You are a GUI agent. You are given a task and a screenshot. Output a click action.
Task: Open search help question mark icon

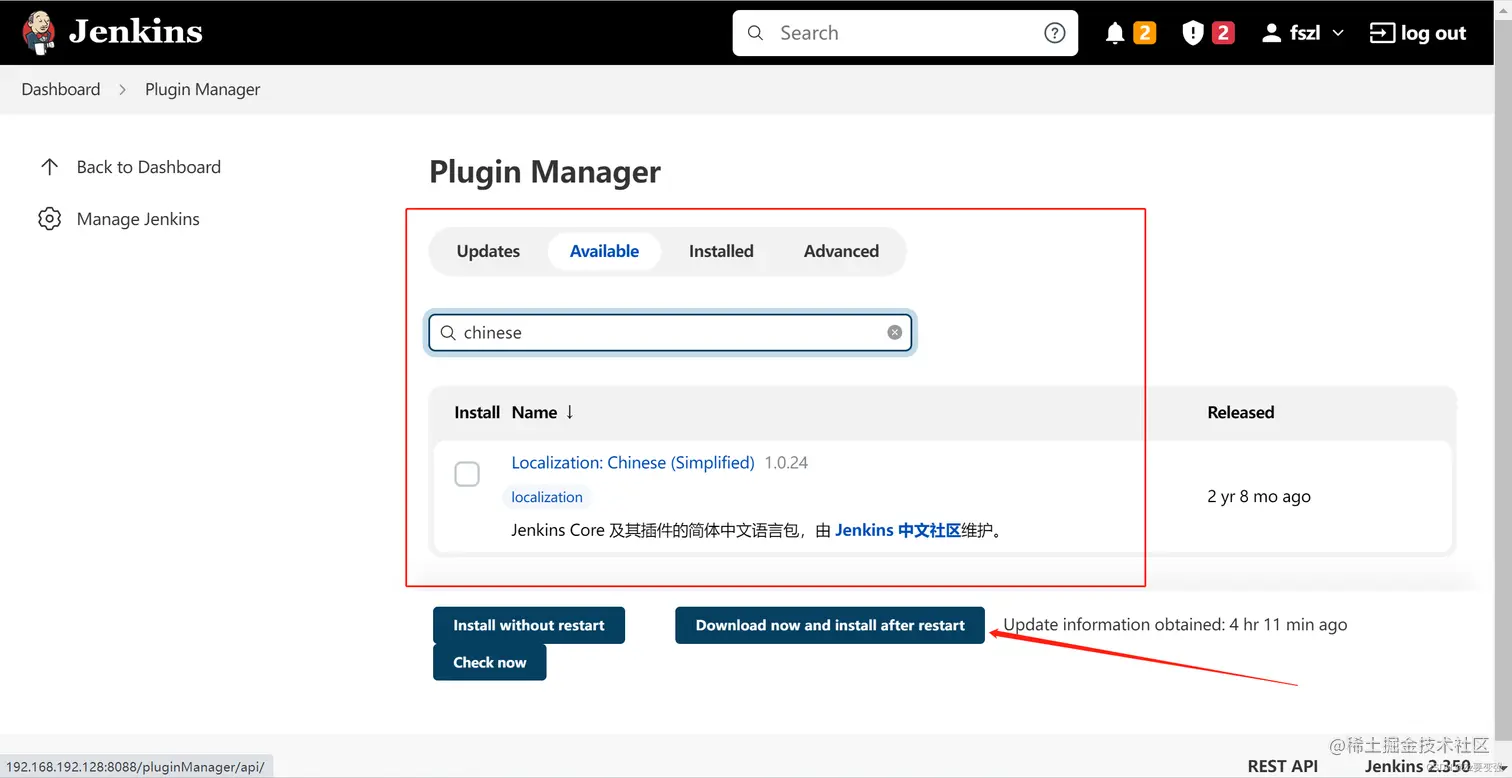(1054, 33)
